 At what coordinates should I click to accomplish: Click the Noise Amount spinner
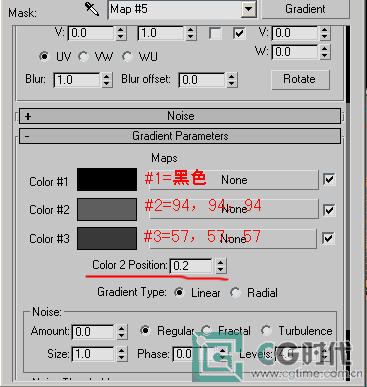click(122, 332)
